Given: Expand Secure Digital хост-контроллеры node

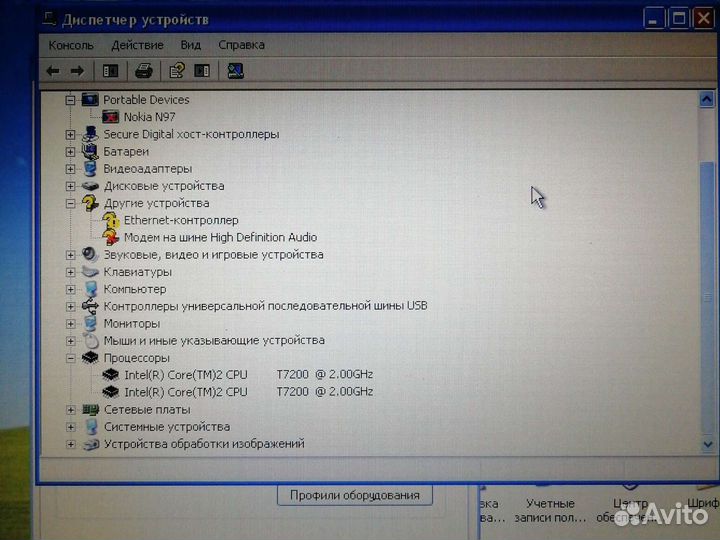Looking at the screenshot, I should [x=70, y=135].
